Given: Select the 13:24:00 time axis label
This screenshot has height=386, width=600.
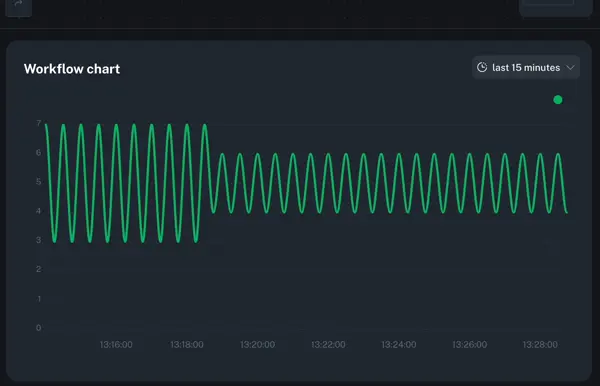Looking at the screenshot, I should click(399, 345).
